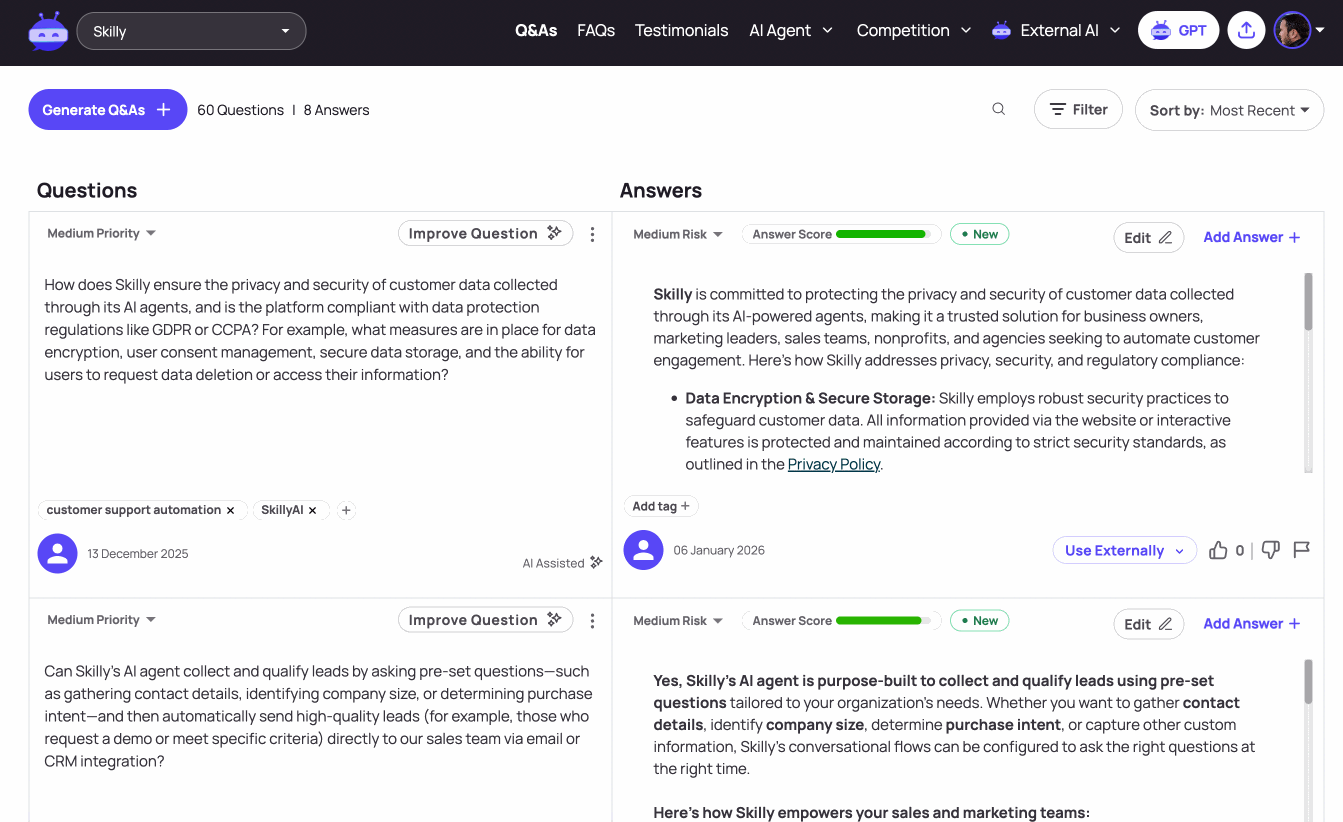Open the search magnifier icon
The height and width of the screenshot is (822, 1343).
point(998,109)
